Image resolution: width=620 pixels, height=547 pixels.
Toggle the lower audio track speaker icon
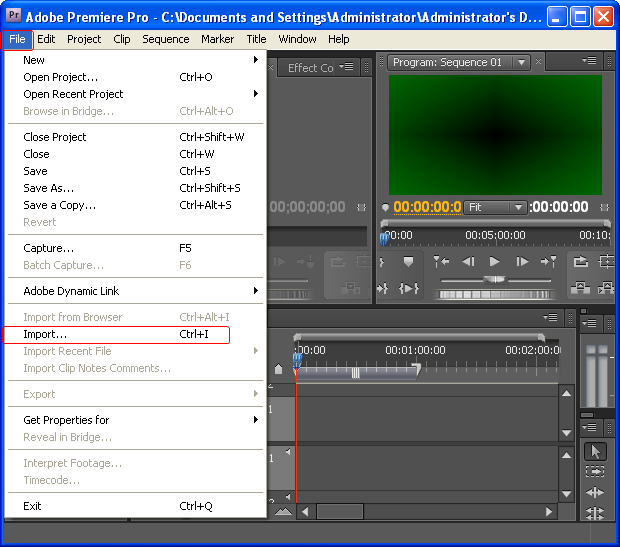coord(288,496)
